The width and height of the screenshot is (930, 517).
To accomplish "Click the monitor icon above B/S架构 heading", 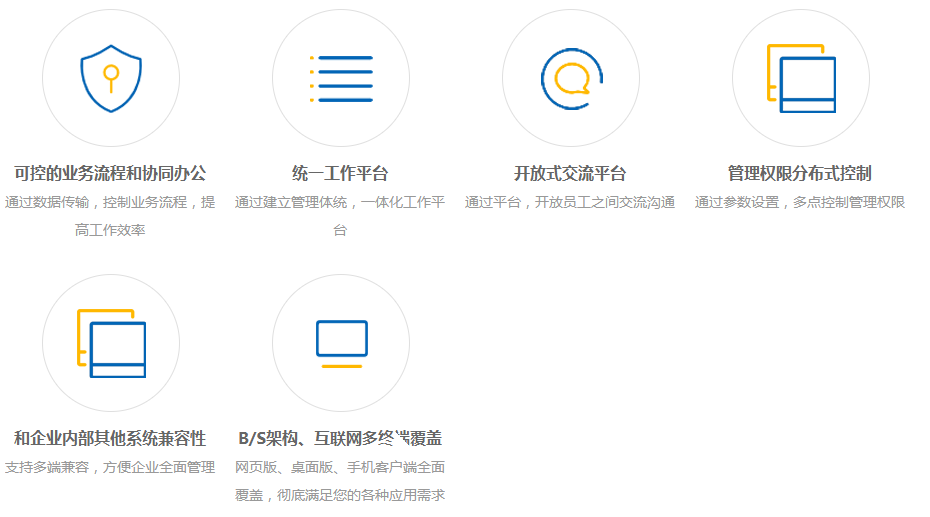I will [341, 339].
